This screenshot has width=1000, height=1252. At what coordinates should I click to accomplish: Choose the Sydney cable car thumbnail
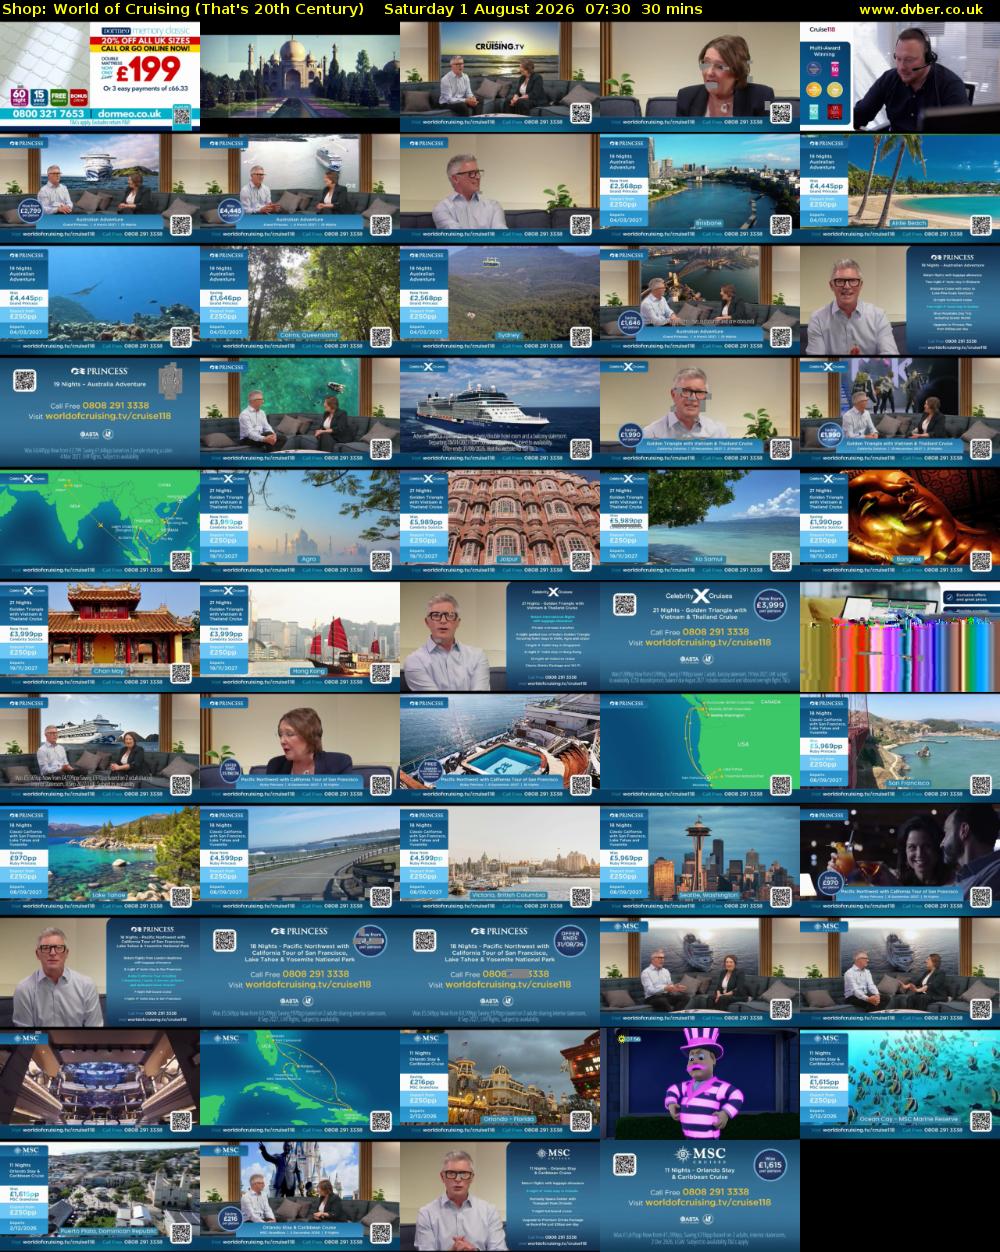pyautogui.click(x=500, y=299)
